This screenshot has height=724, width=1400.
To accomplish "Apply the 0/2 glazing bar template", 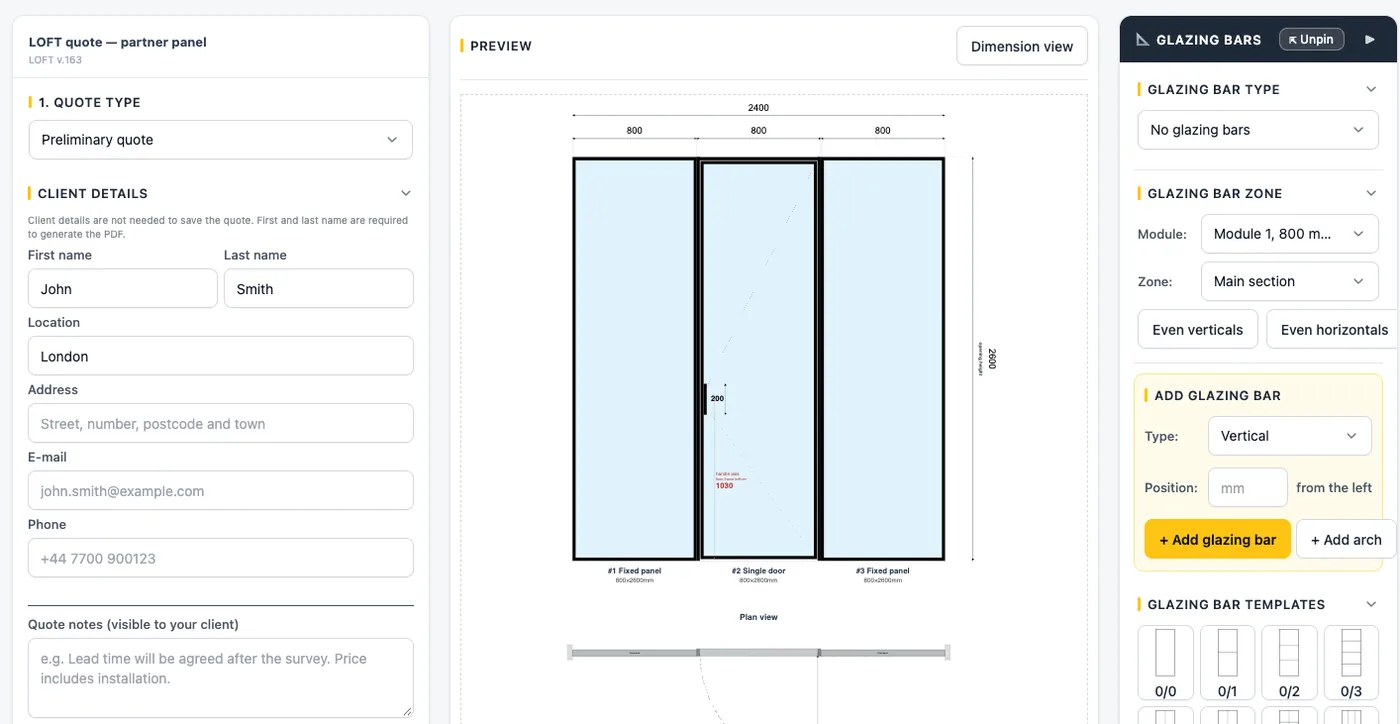I will click(1290, 663).
